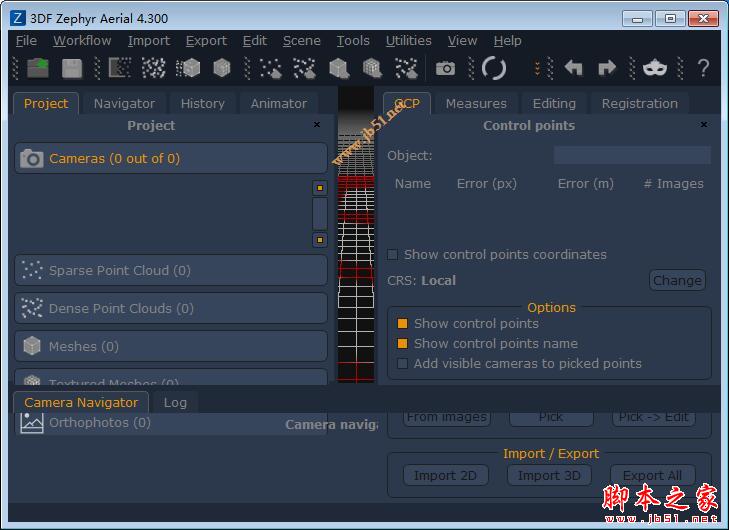Click the mesh import cube toolbar icon
The height and width of the screenshot is (530, 729).
339,69
